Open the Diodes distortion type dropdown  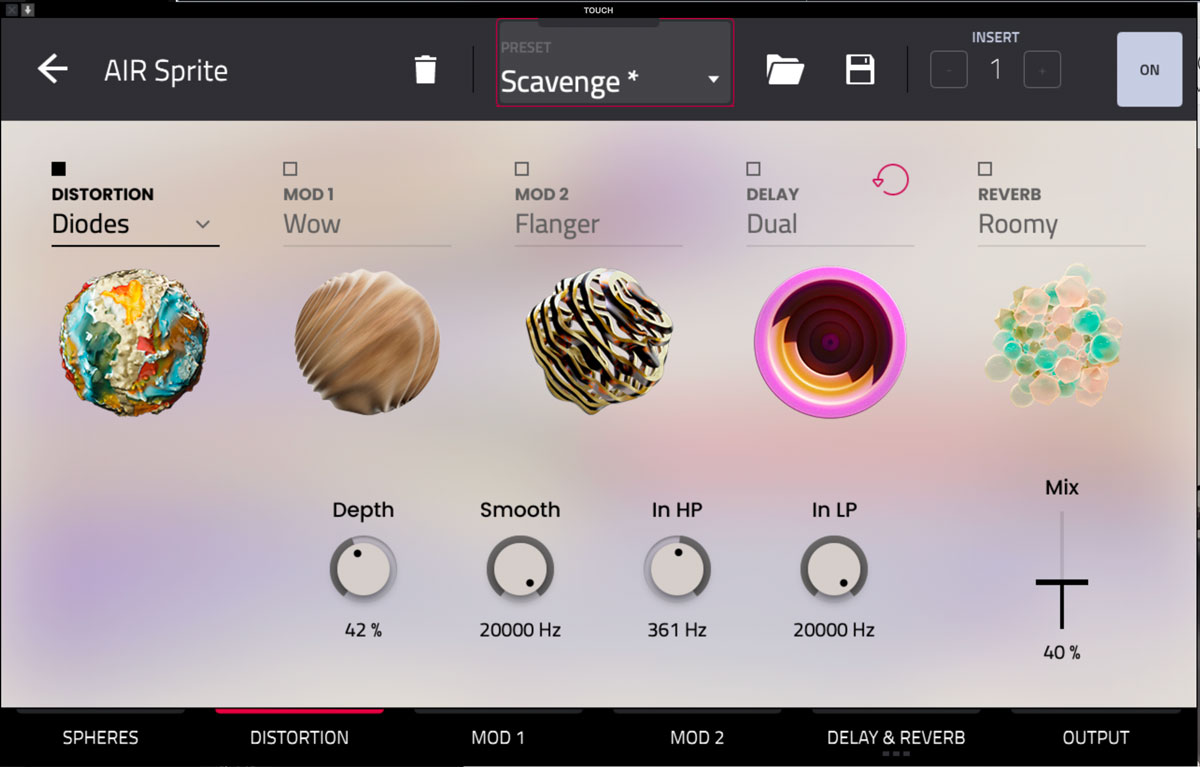(x=135, y=225)
